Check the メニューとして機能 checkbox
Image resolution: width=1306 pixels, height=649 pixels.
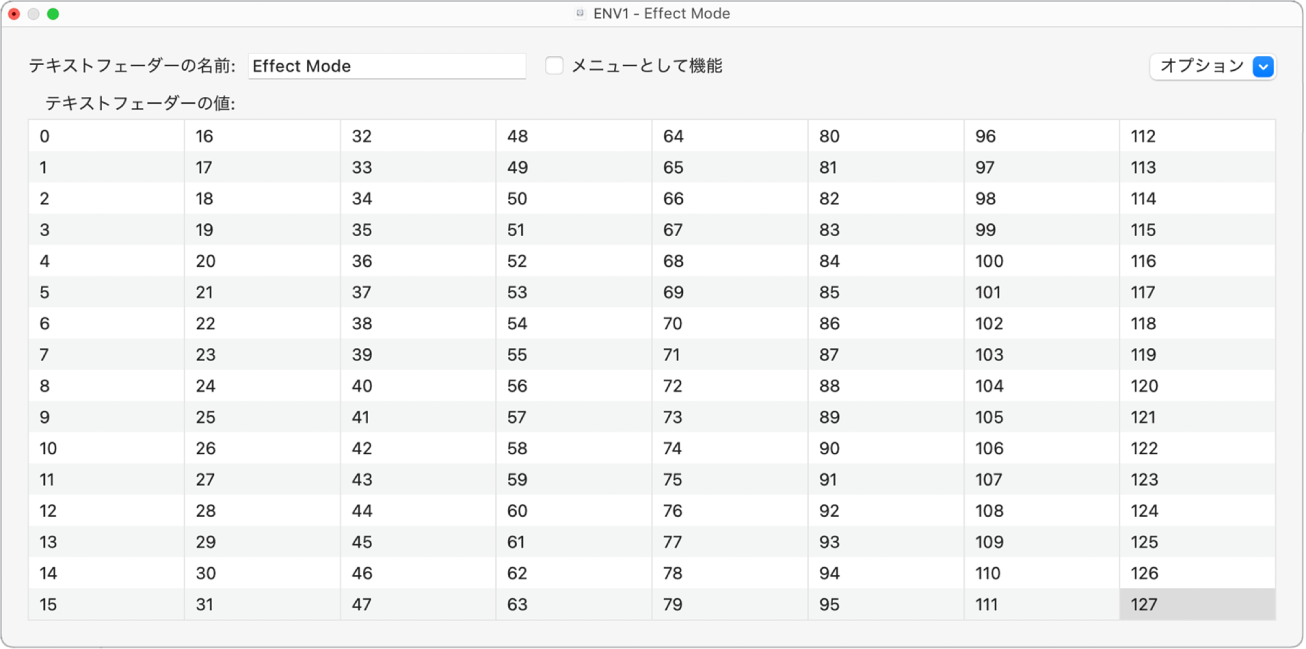click(x=553, y=65)
